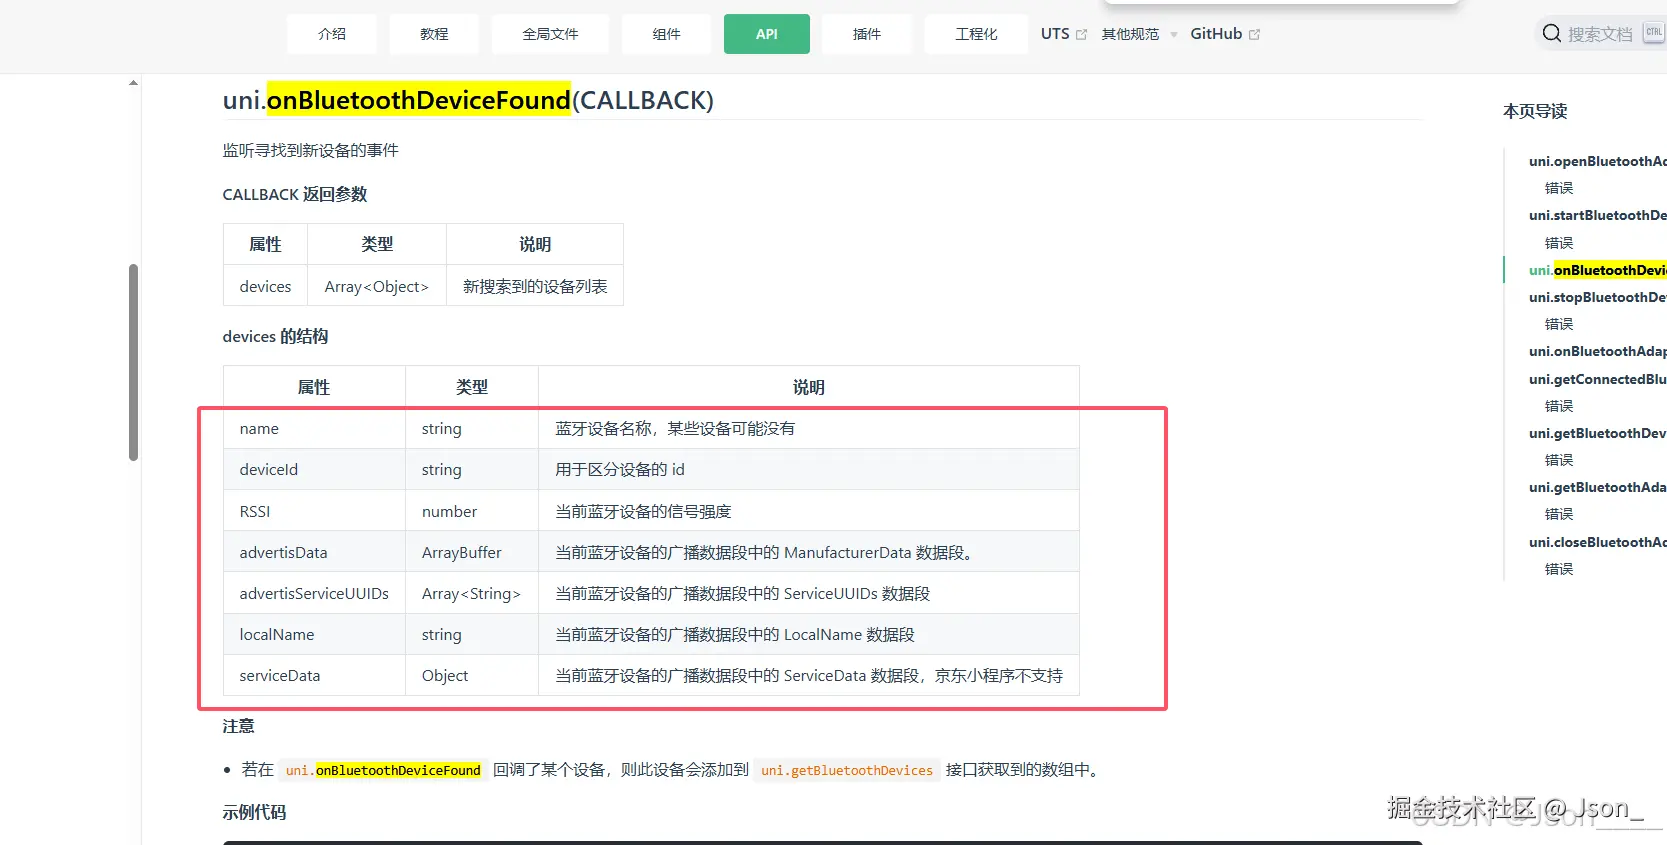Open 错误 under uni.closeBluetoothAdapter
The width and height of the screenshot is (1667, 845).
pos(1559,569)
